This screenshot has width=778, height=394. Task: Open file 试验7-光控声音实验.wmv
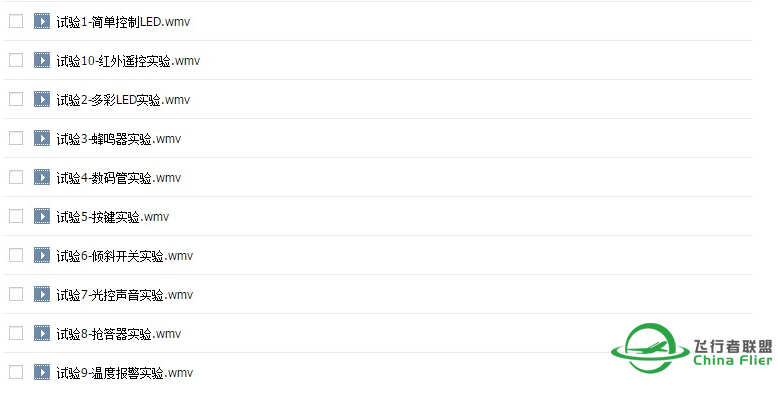(125, 295)
